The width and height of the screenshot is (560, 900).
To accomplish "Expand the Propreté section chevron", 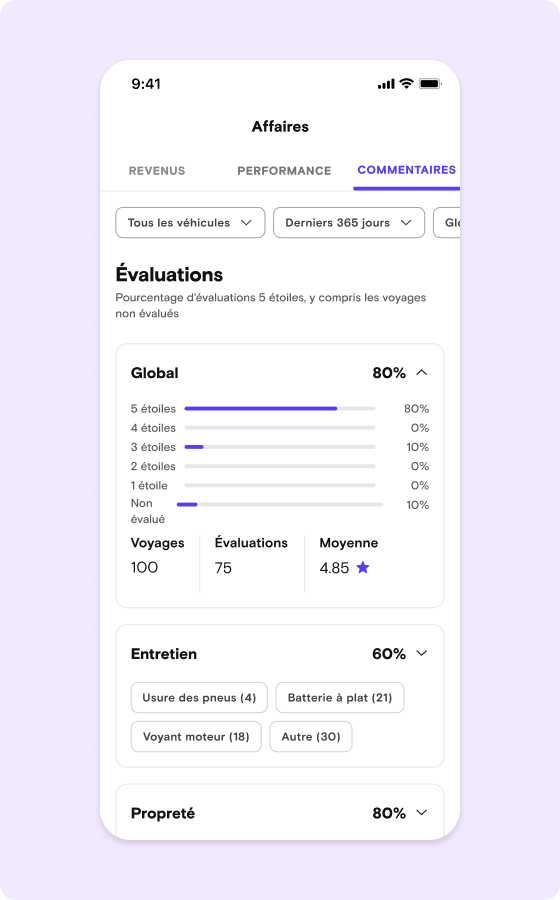I will pos(422,813).
